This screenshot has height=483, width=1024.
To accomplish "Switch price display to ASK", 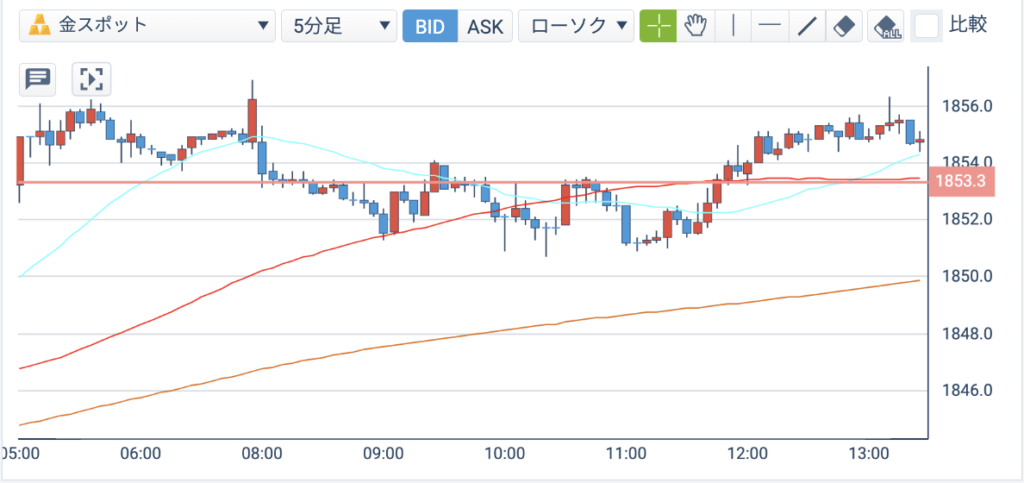I will point(485,26).
